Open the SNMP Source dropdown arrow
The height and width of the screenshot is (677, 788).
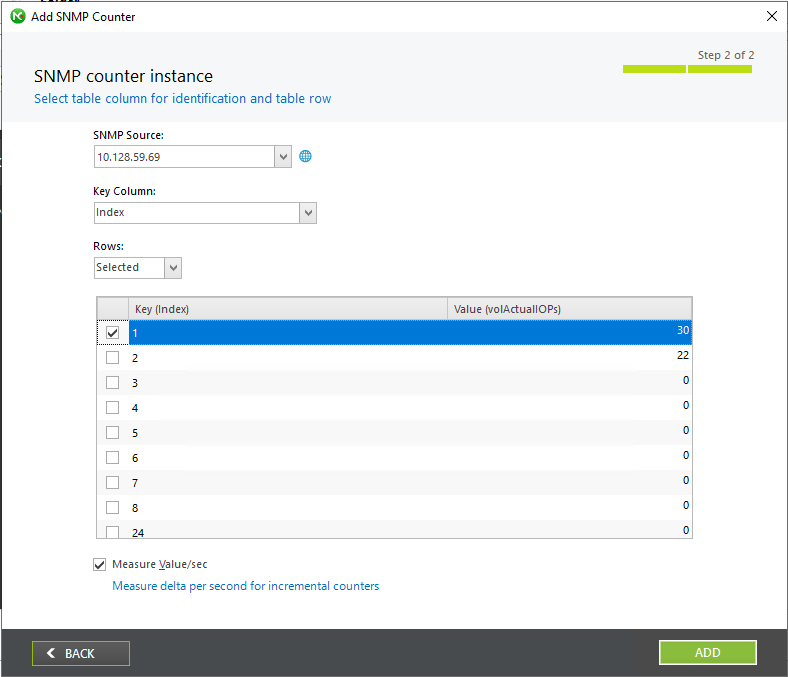coord(283,157)
